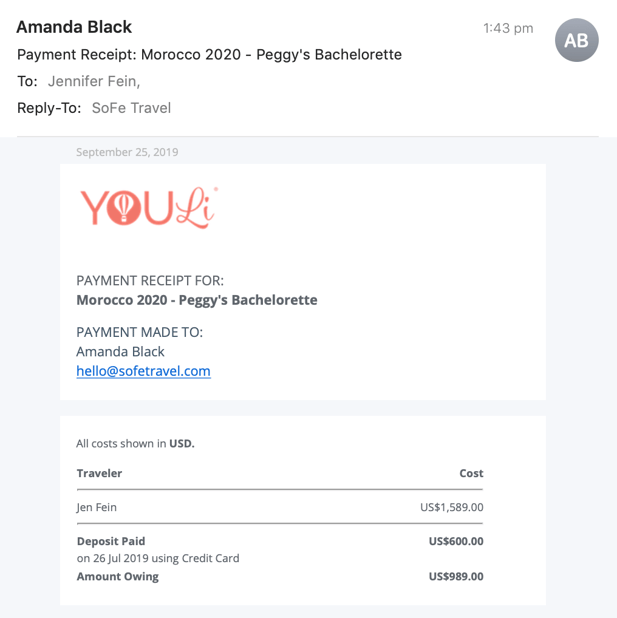Viewport: 617px width, 618px height.
Task: Click the Cost column header
Action: tap(471, 473)
